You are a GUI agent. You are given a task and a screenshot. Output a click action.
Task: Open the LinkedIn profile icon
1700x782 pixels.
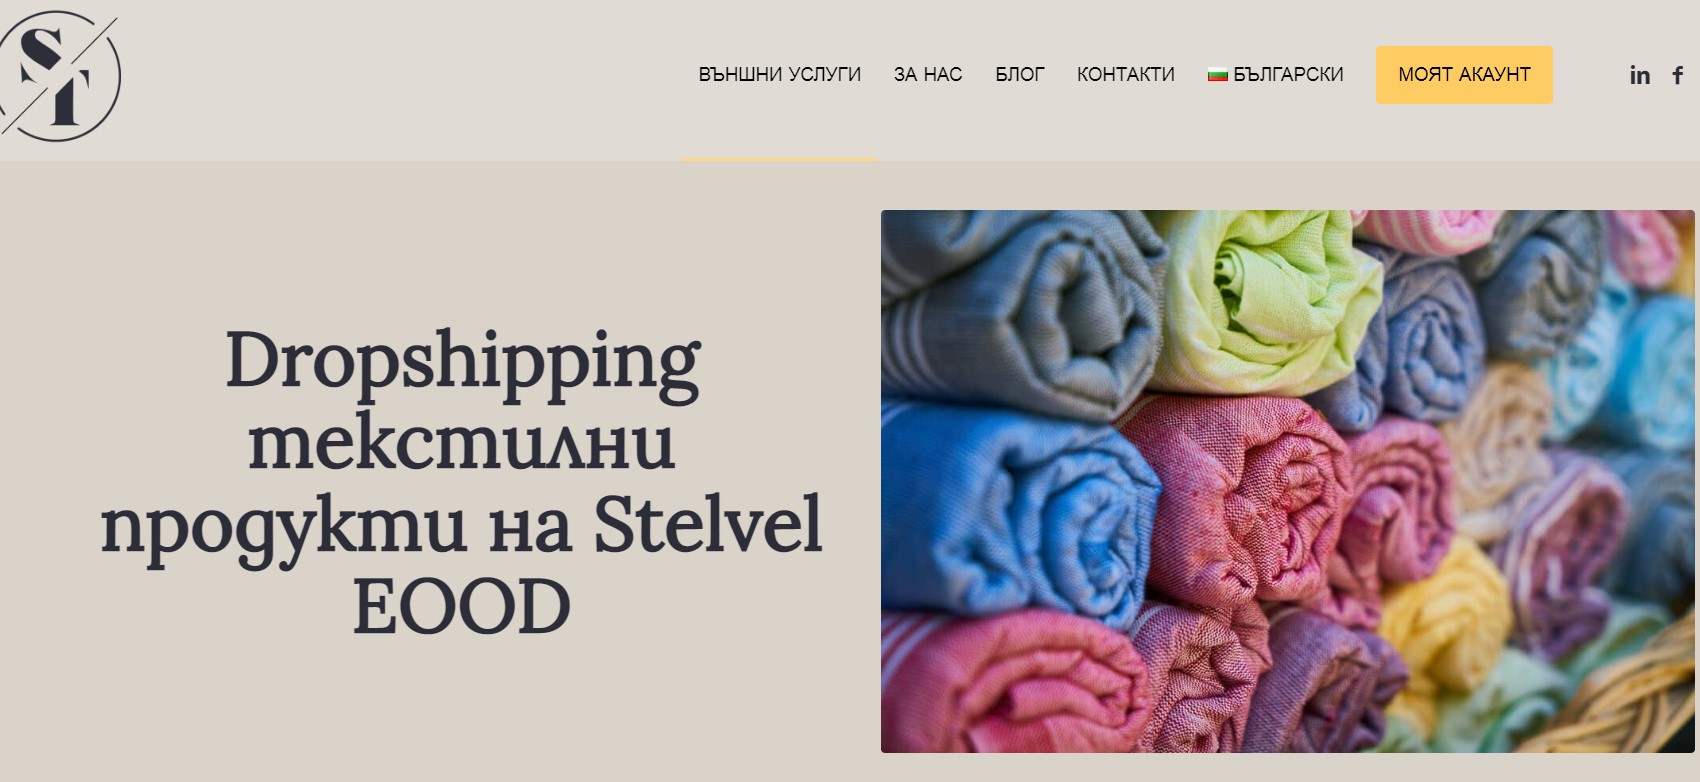1640,75
